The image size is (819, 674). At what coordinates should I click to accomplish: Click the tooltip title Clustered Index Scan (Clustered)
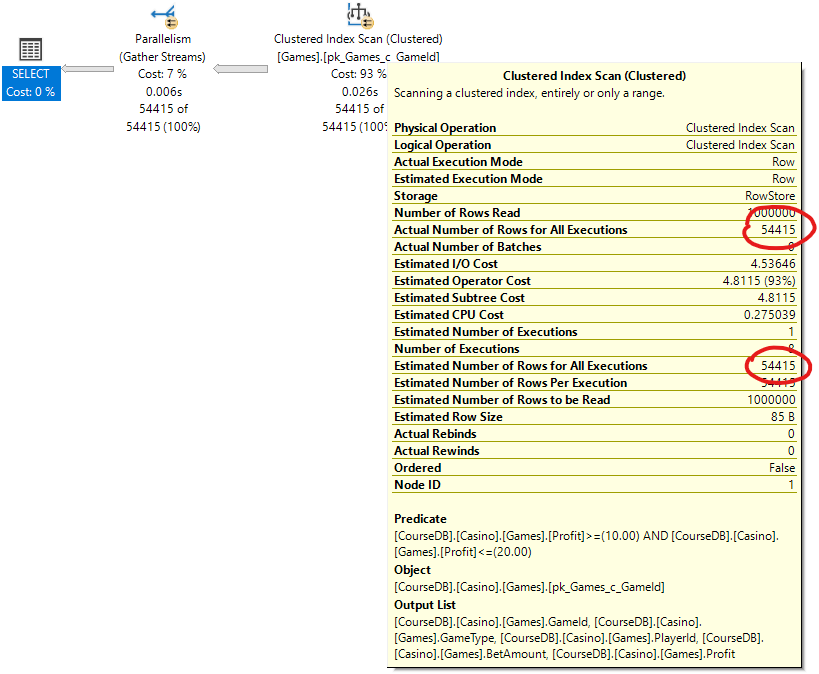tap(594, 76)
